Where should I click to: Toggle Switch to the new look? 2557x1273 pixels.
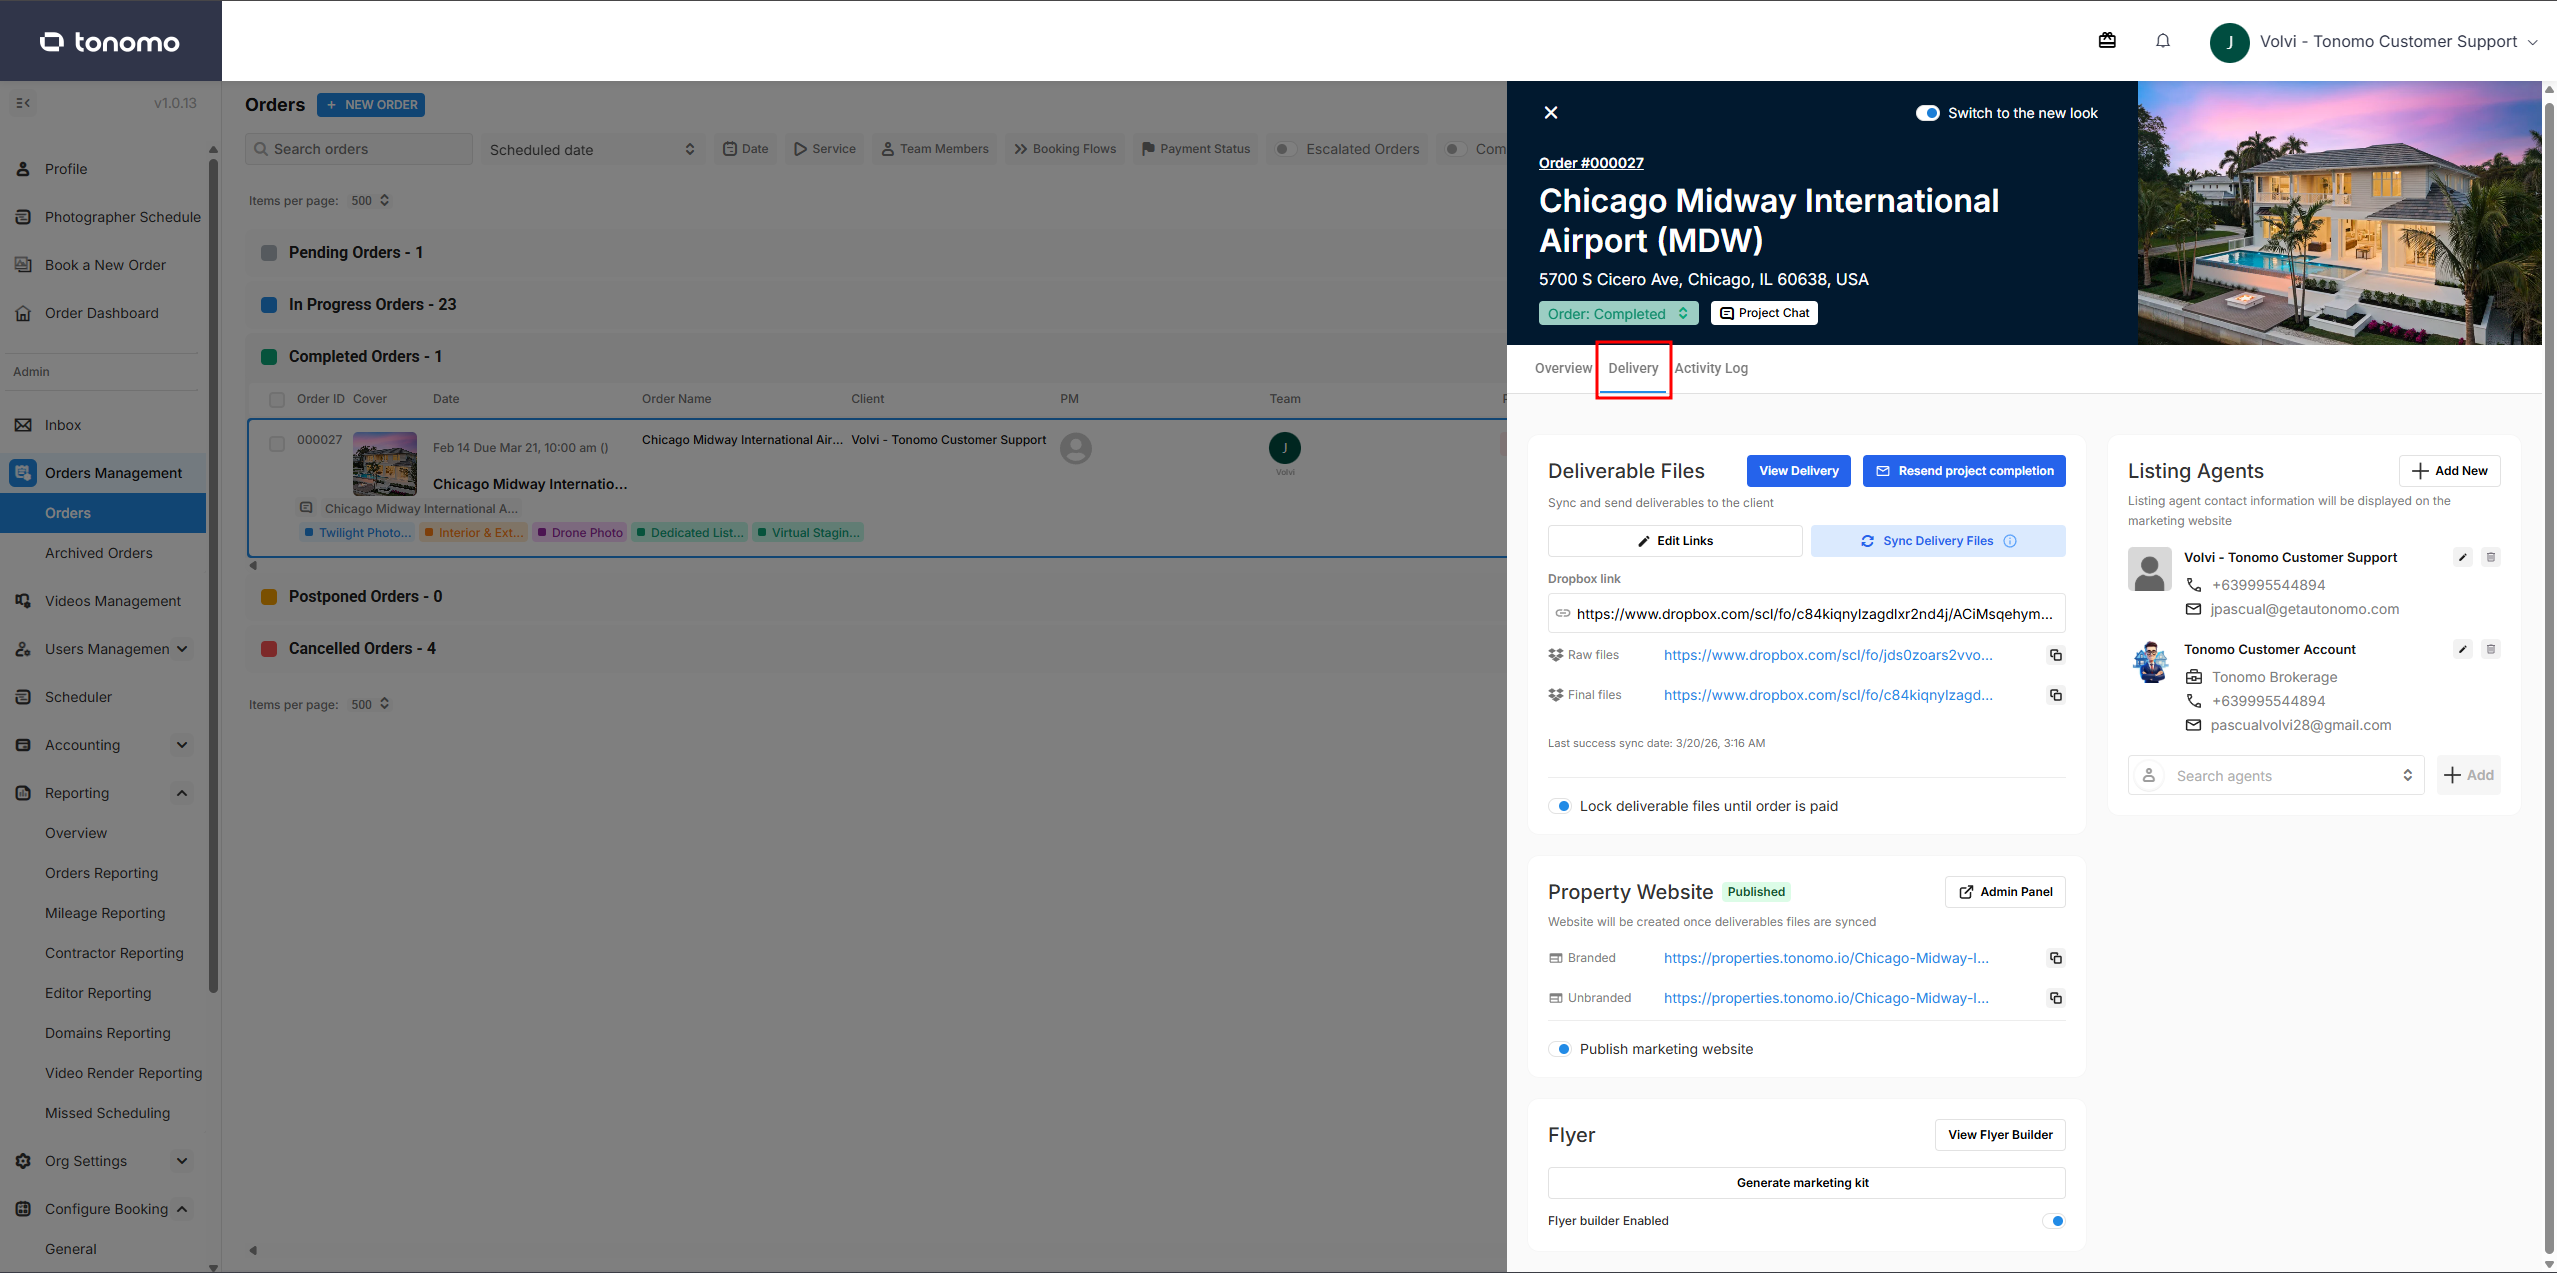click(x=1927, y=113)
